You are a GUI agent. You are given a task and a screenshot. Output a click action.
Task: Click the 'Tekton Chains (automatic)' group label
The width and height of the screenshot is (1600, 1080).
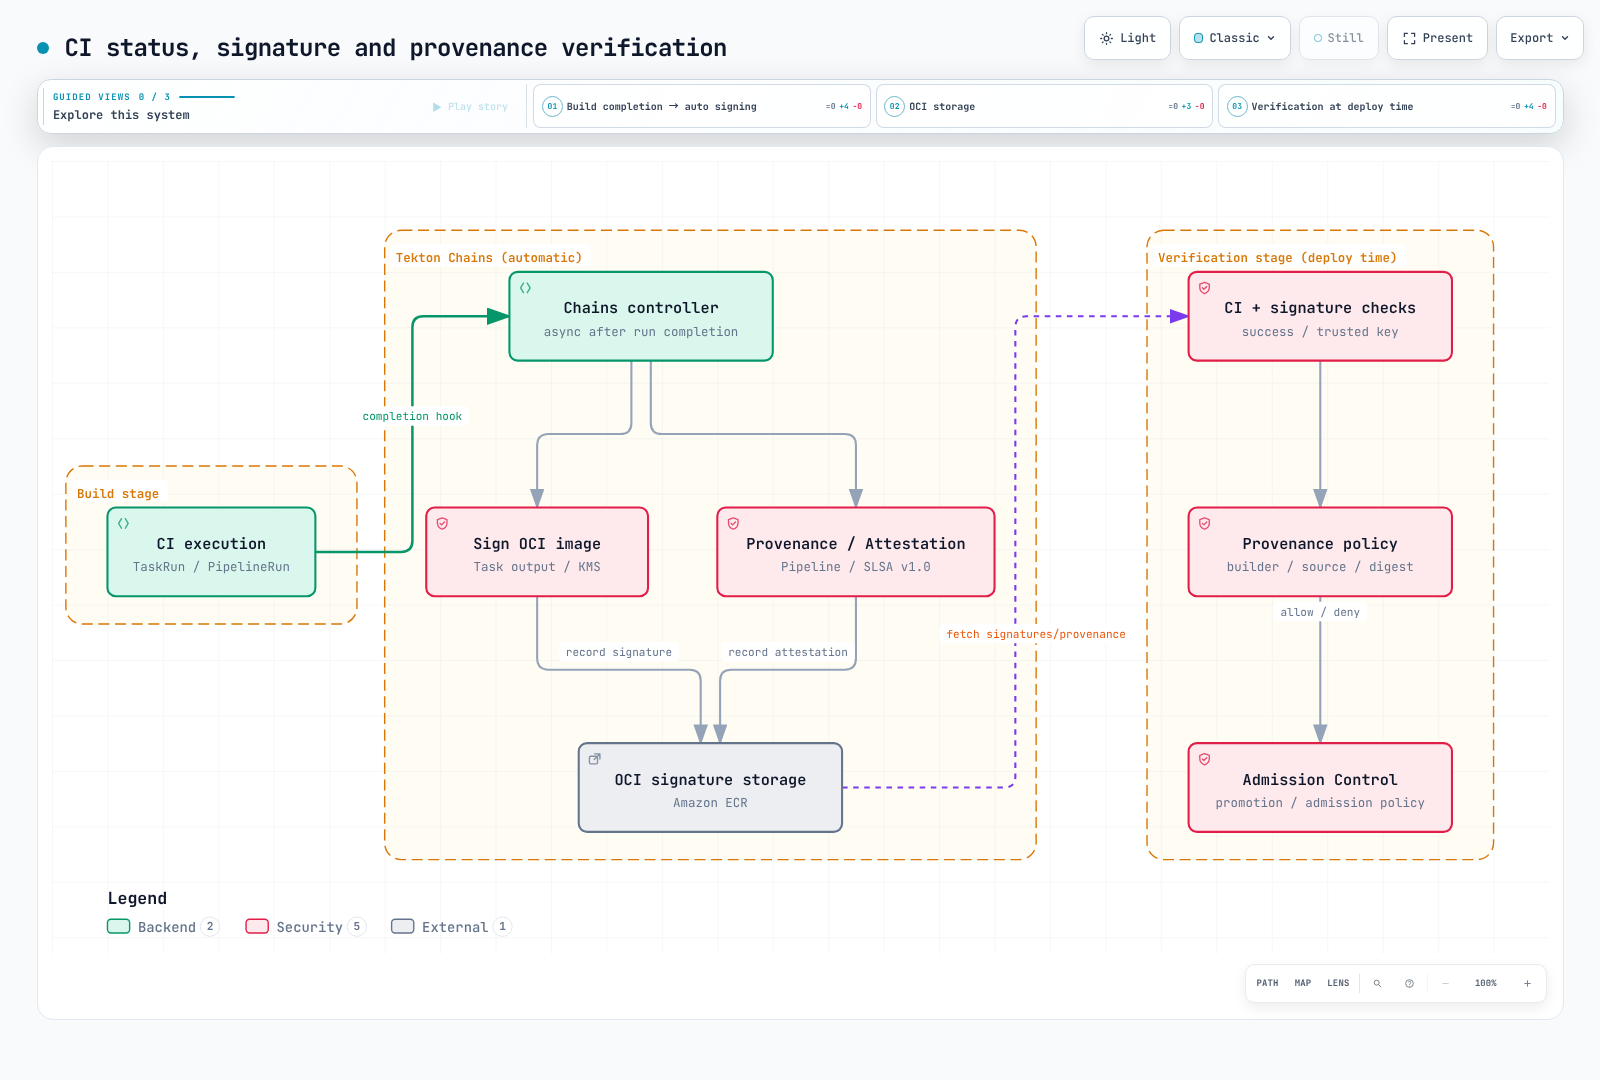point(489,258)
